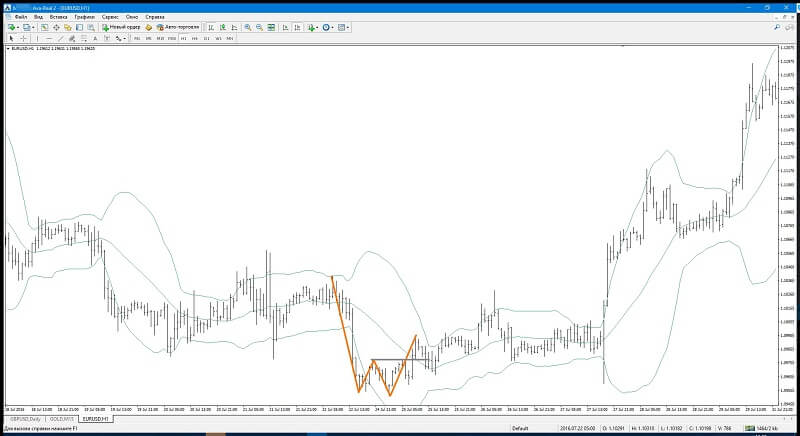Open the new chart dropdown arrow

tap(18, 28)
